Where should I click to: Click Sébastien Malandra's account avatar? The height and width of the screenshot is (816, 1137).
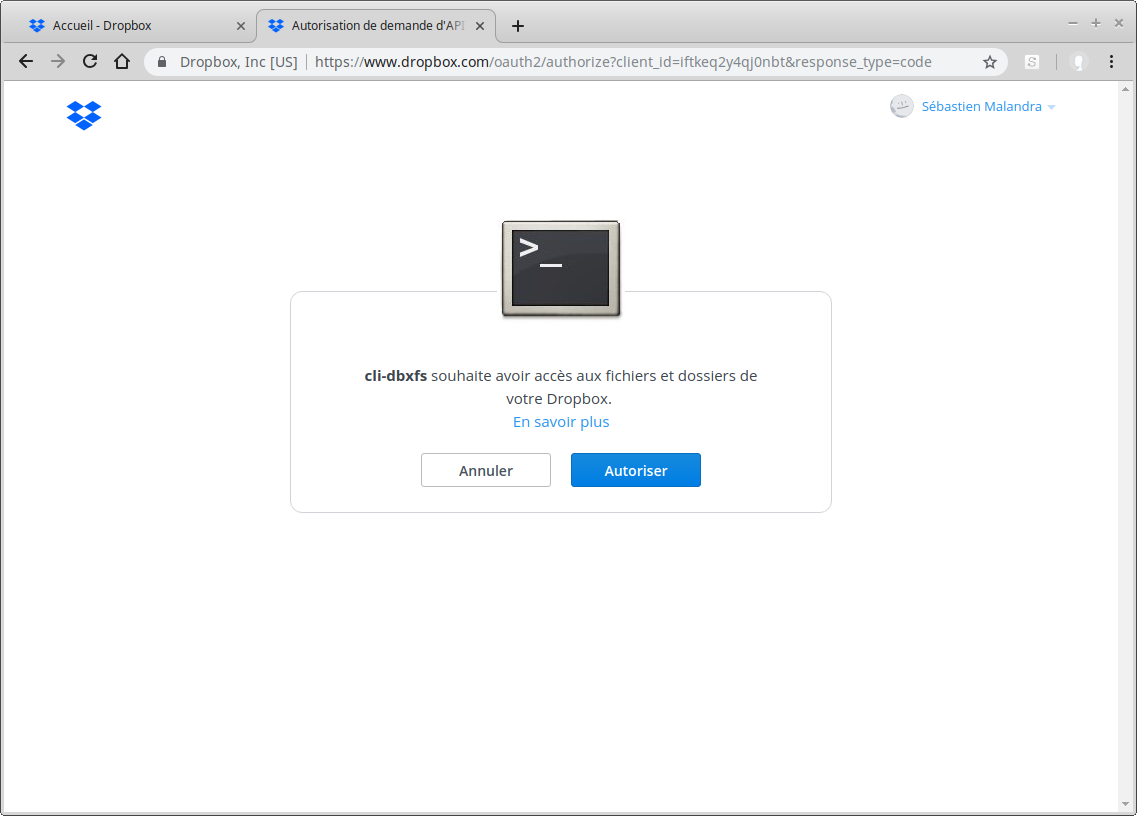[x=902, y=106]
